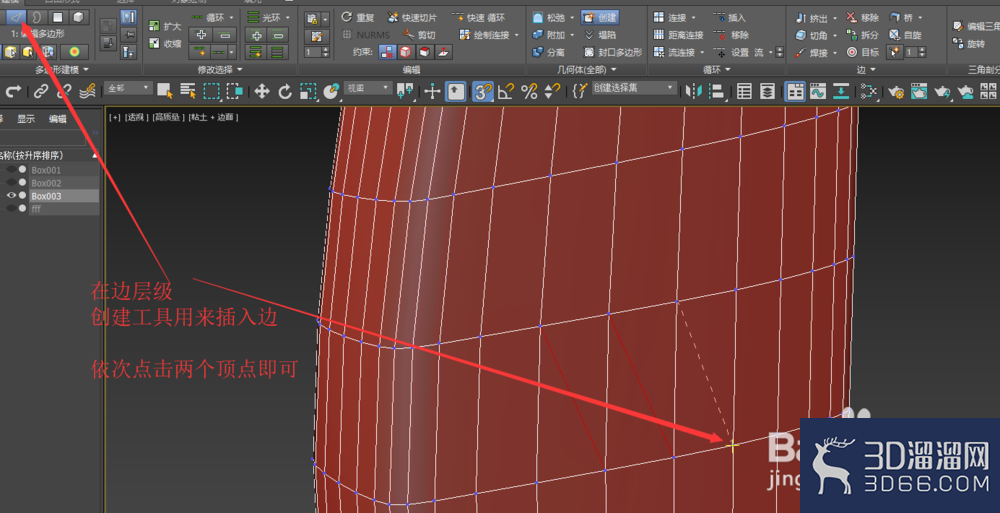Set constraint to Face icon
Viewport: 1000px width, 513px height.
point(424,52)
